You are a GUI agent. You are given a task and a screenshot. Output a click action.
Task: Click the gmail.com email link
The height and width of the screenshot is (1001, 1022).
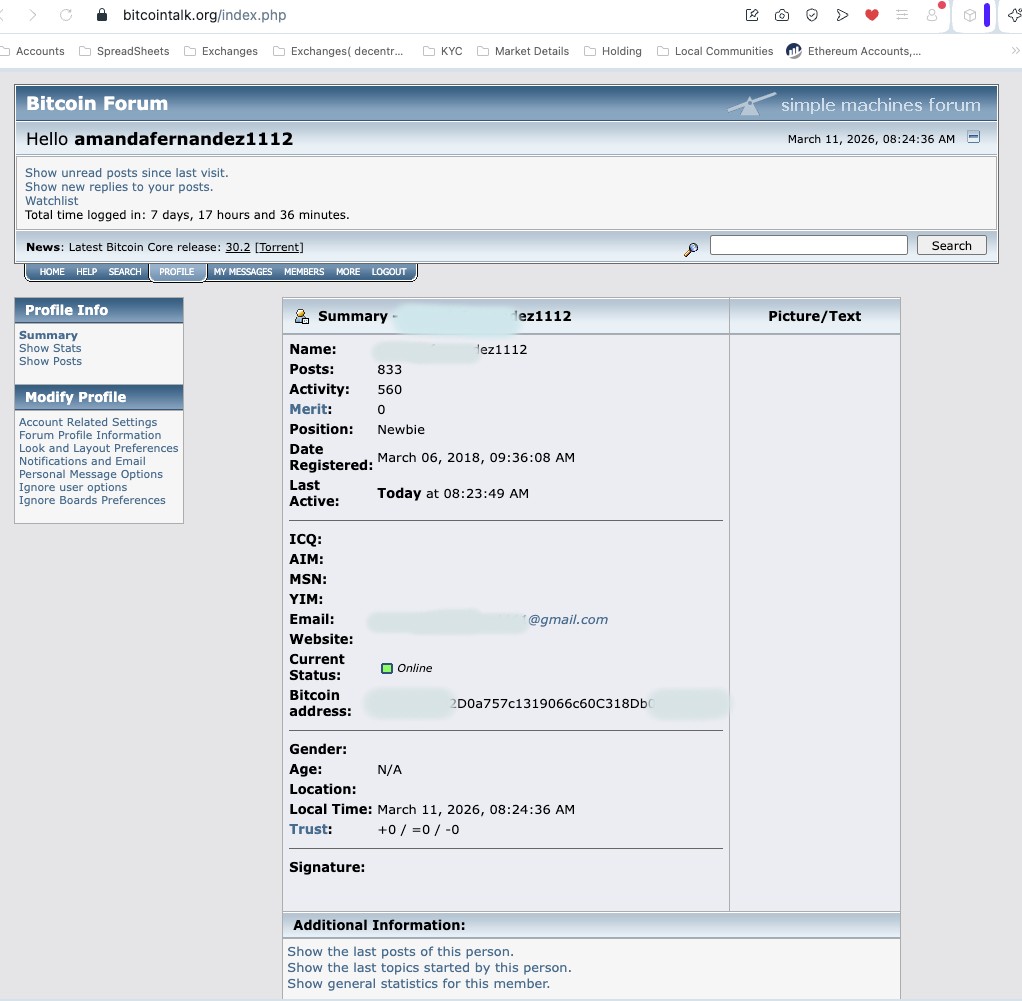click(568, 620)
